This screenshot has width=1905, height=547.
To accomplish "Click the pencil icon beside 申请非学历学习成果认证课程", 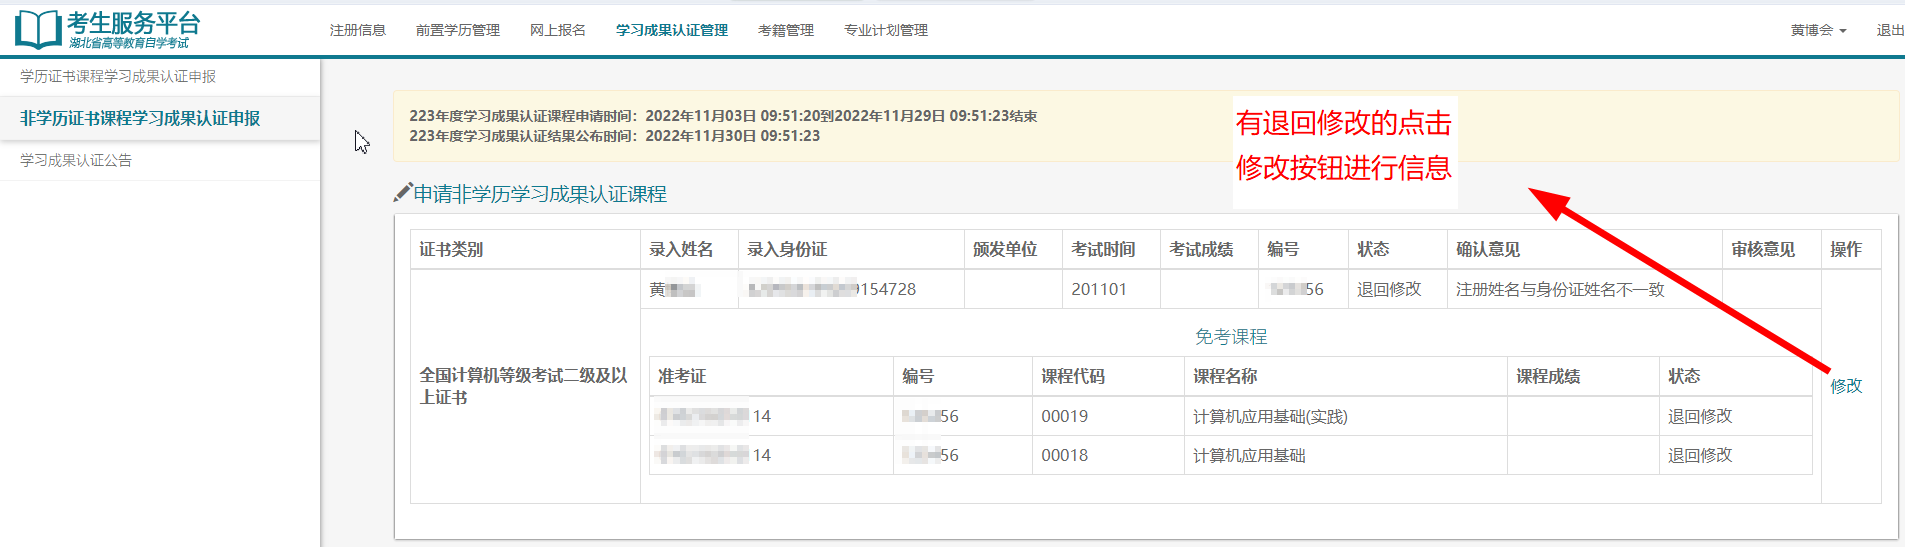I will [x=402, y=193].
